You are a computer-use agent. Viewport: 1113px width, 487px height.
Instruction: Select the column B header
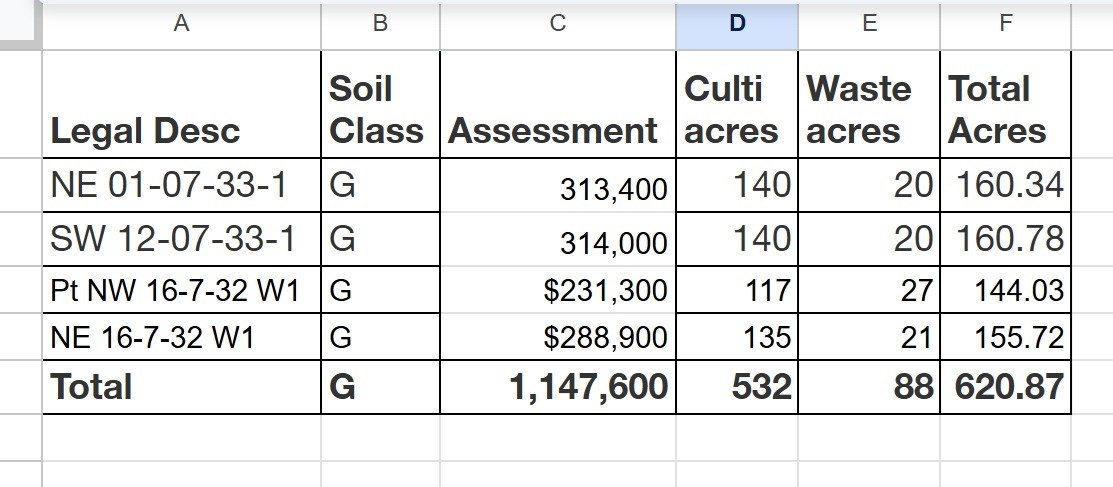tap(380, 25)
